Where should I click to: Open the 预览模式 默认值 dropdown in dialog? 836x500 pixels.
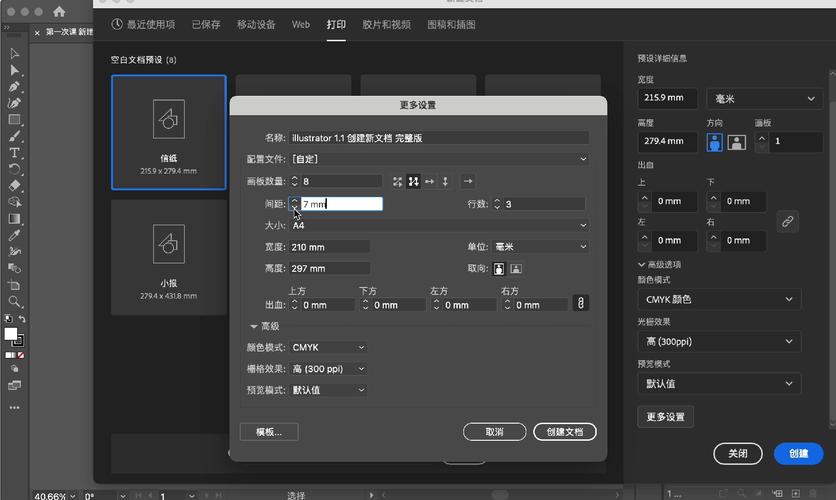(x=328, y=390)
